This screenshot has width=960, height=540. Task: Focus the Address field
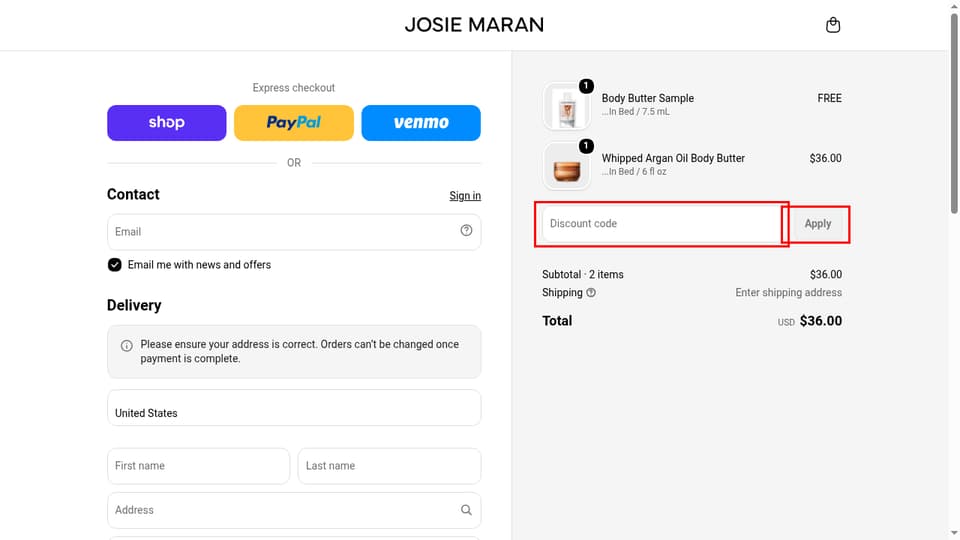point(294,510)
